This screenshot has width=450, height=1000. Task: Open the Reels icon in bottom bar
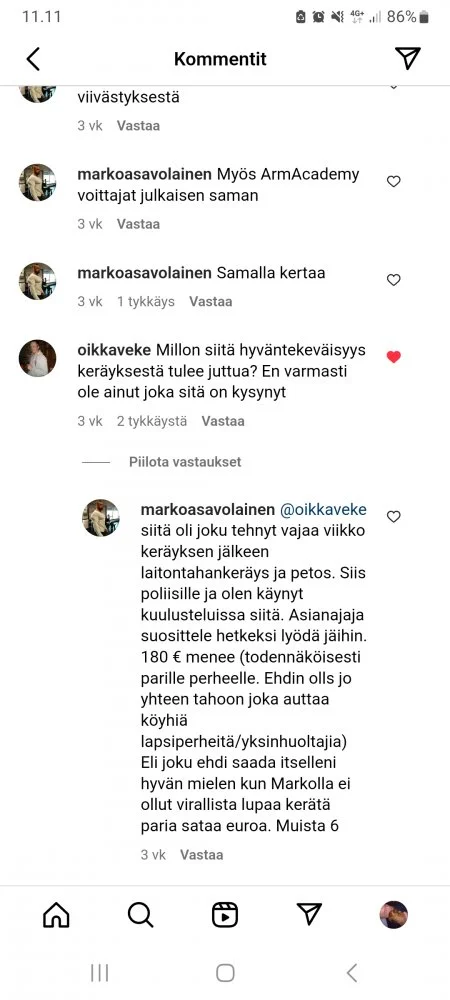224,915
